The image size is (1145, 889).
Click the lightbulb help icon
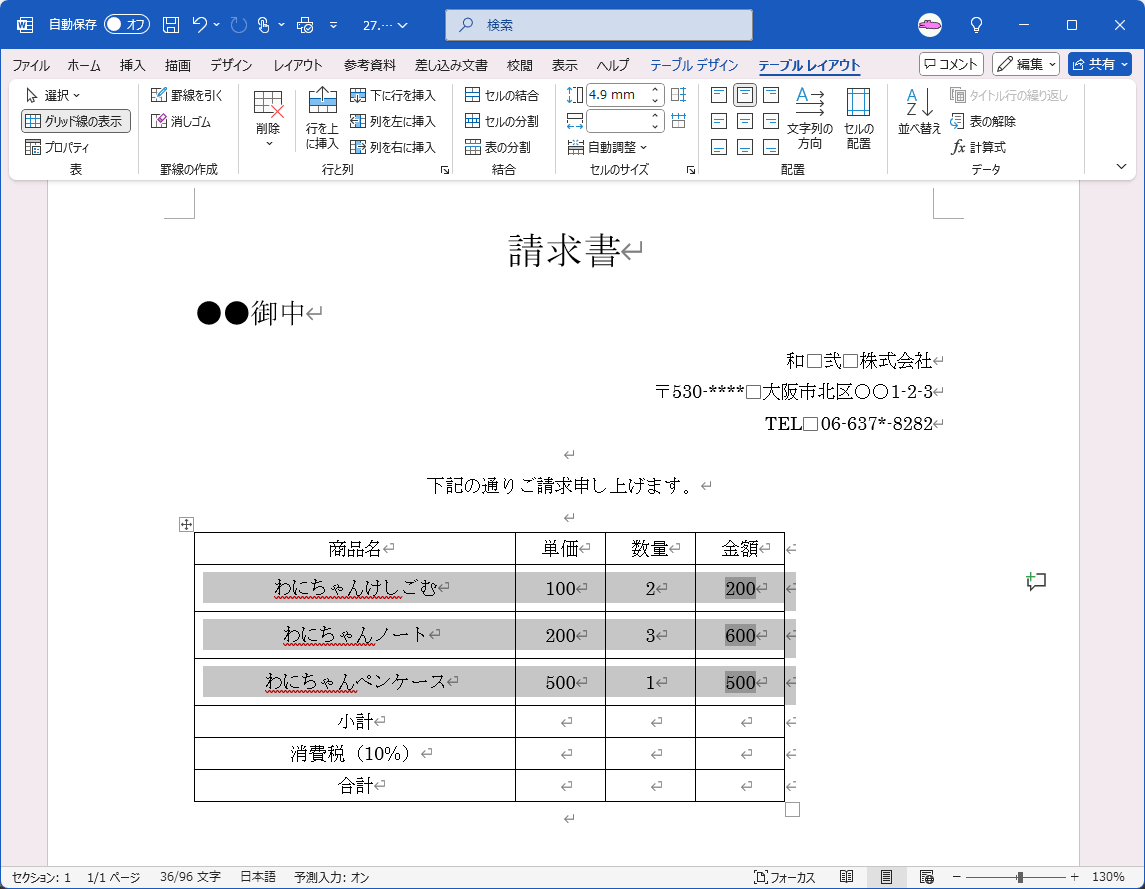[976, 25]
